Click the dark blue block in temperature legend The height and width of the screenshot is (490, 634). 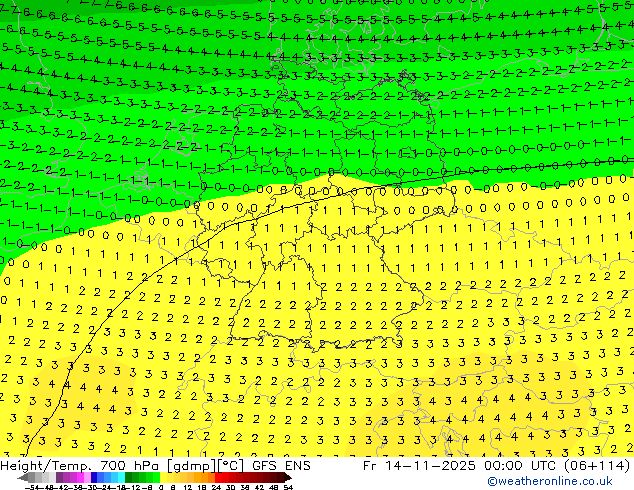point(94,478)
